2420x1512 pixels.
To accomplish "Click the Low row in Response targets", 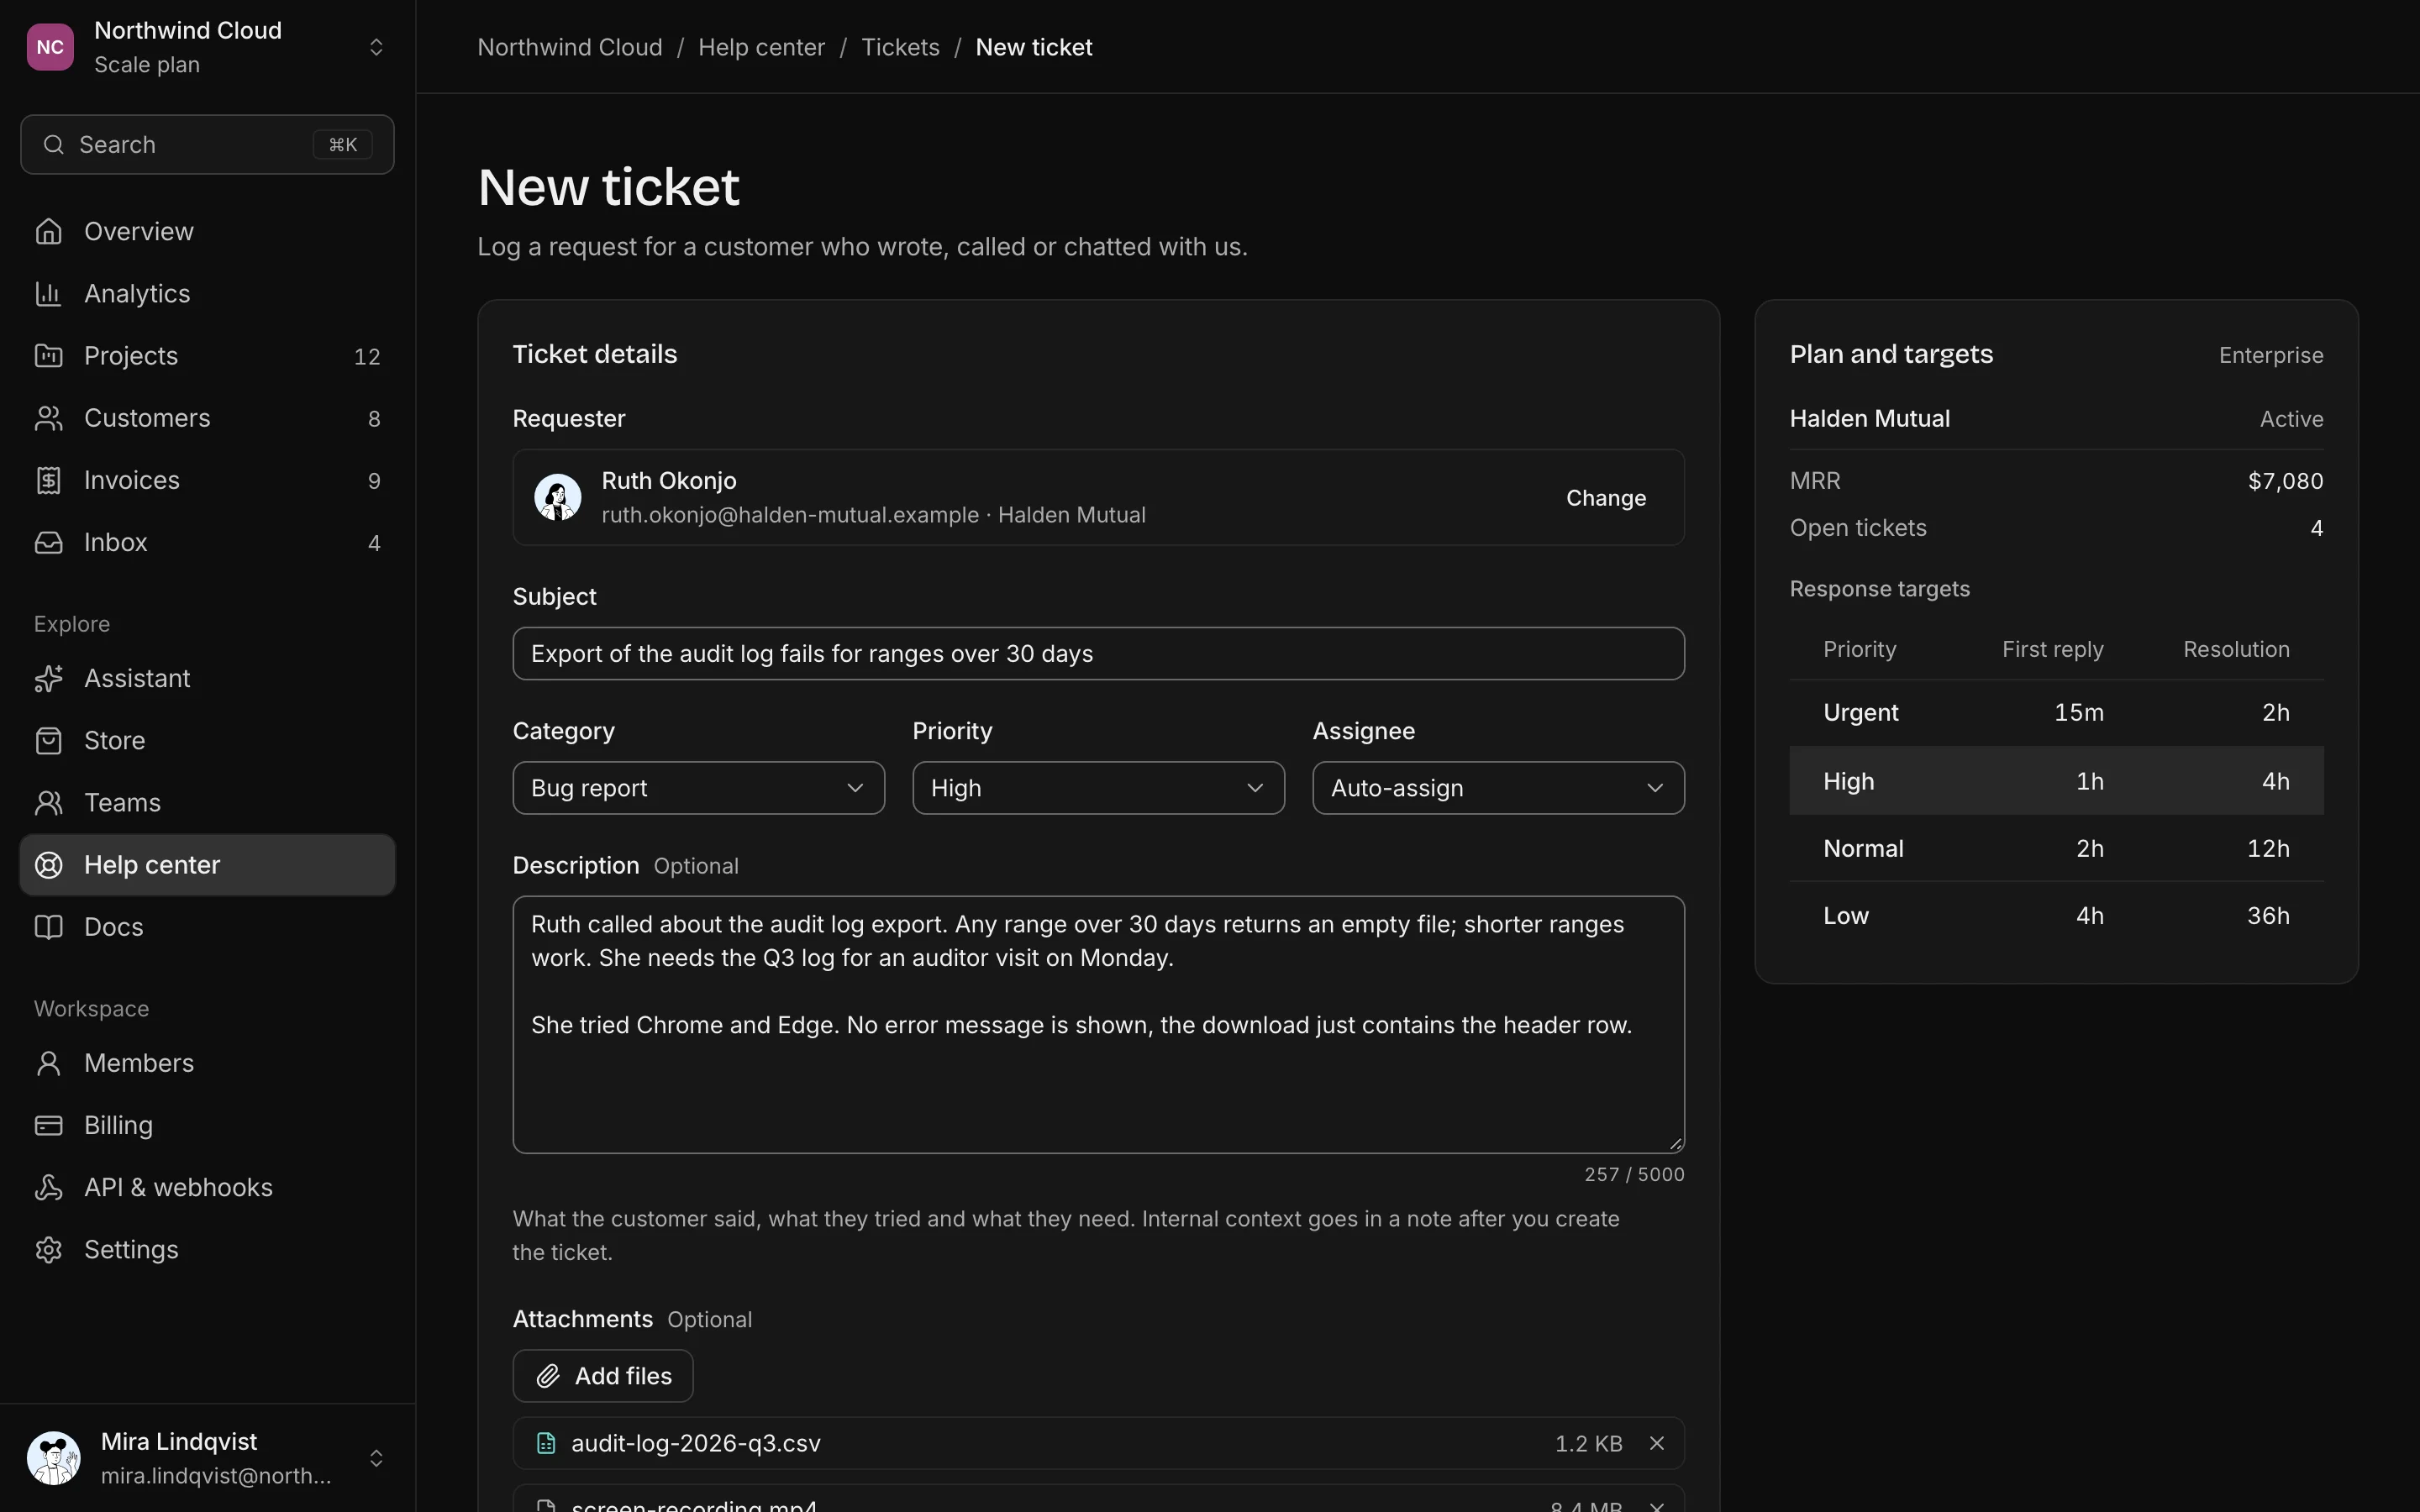I will point(2056,915).
